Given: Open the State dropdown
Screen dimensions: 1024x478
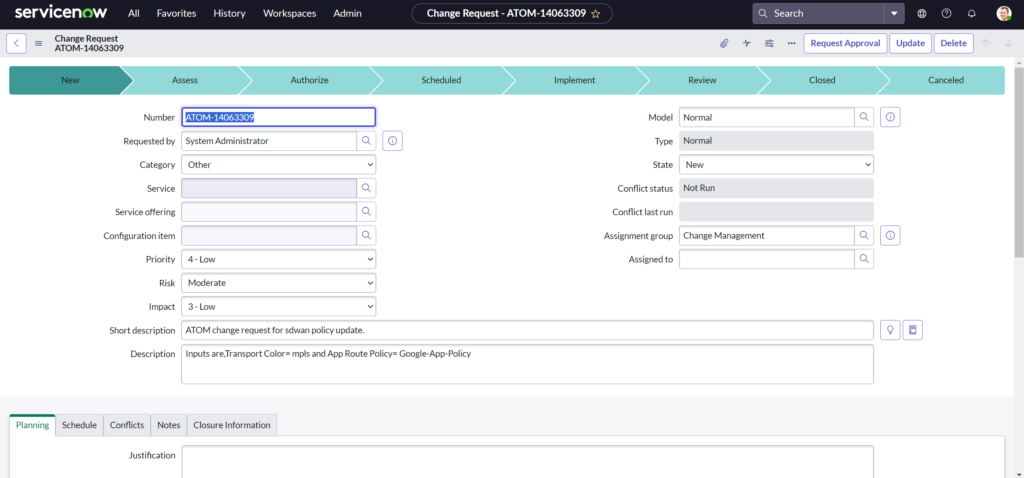Looking at the screenshot, I should (776, 165).
